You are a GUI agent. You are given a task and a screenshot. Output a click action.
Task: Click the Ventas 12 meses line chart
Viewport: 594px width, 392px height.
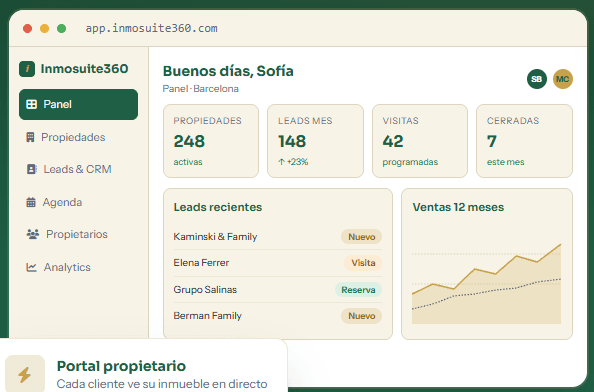(x=486, y=284)
